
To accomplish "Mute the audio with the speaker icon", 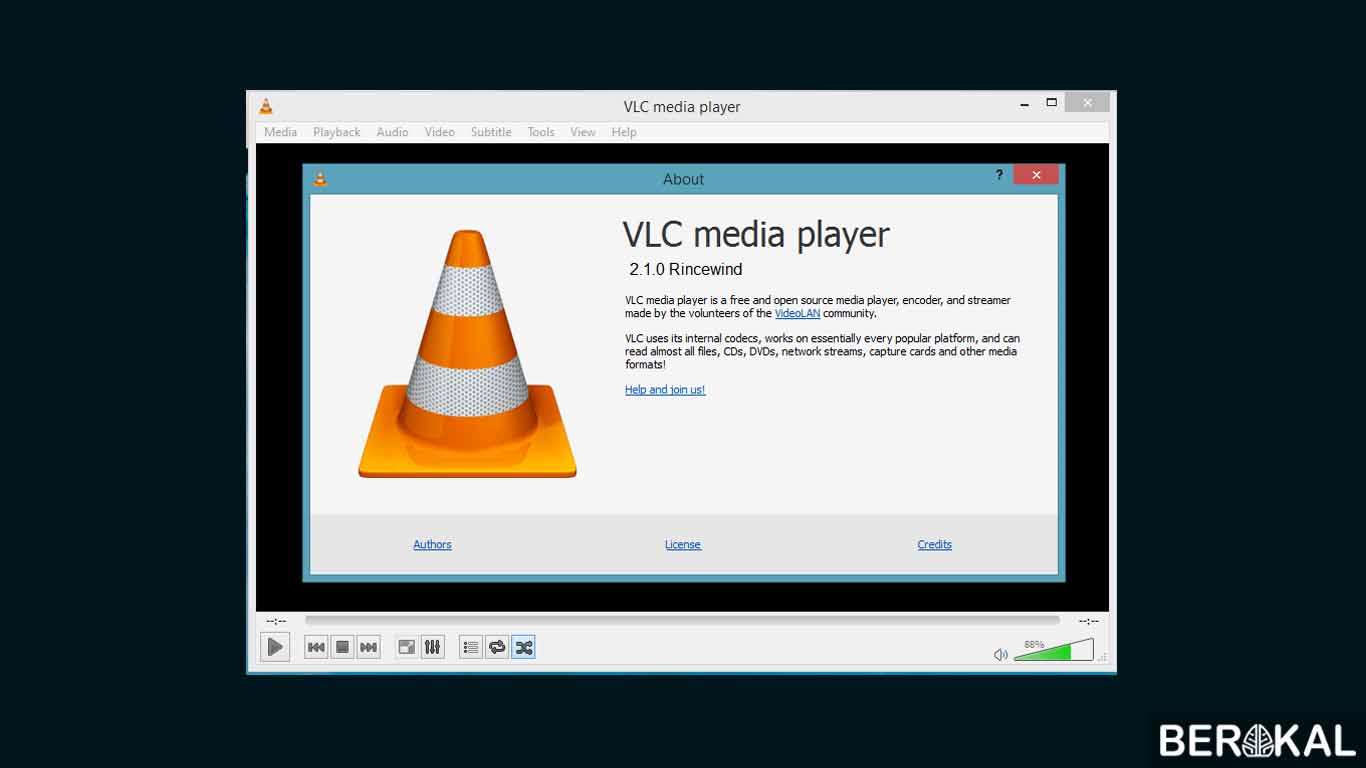I will pyautogui.click(x=1000, y=653).
